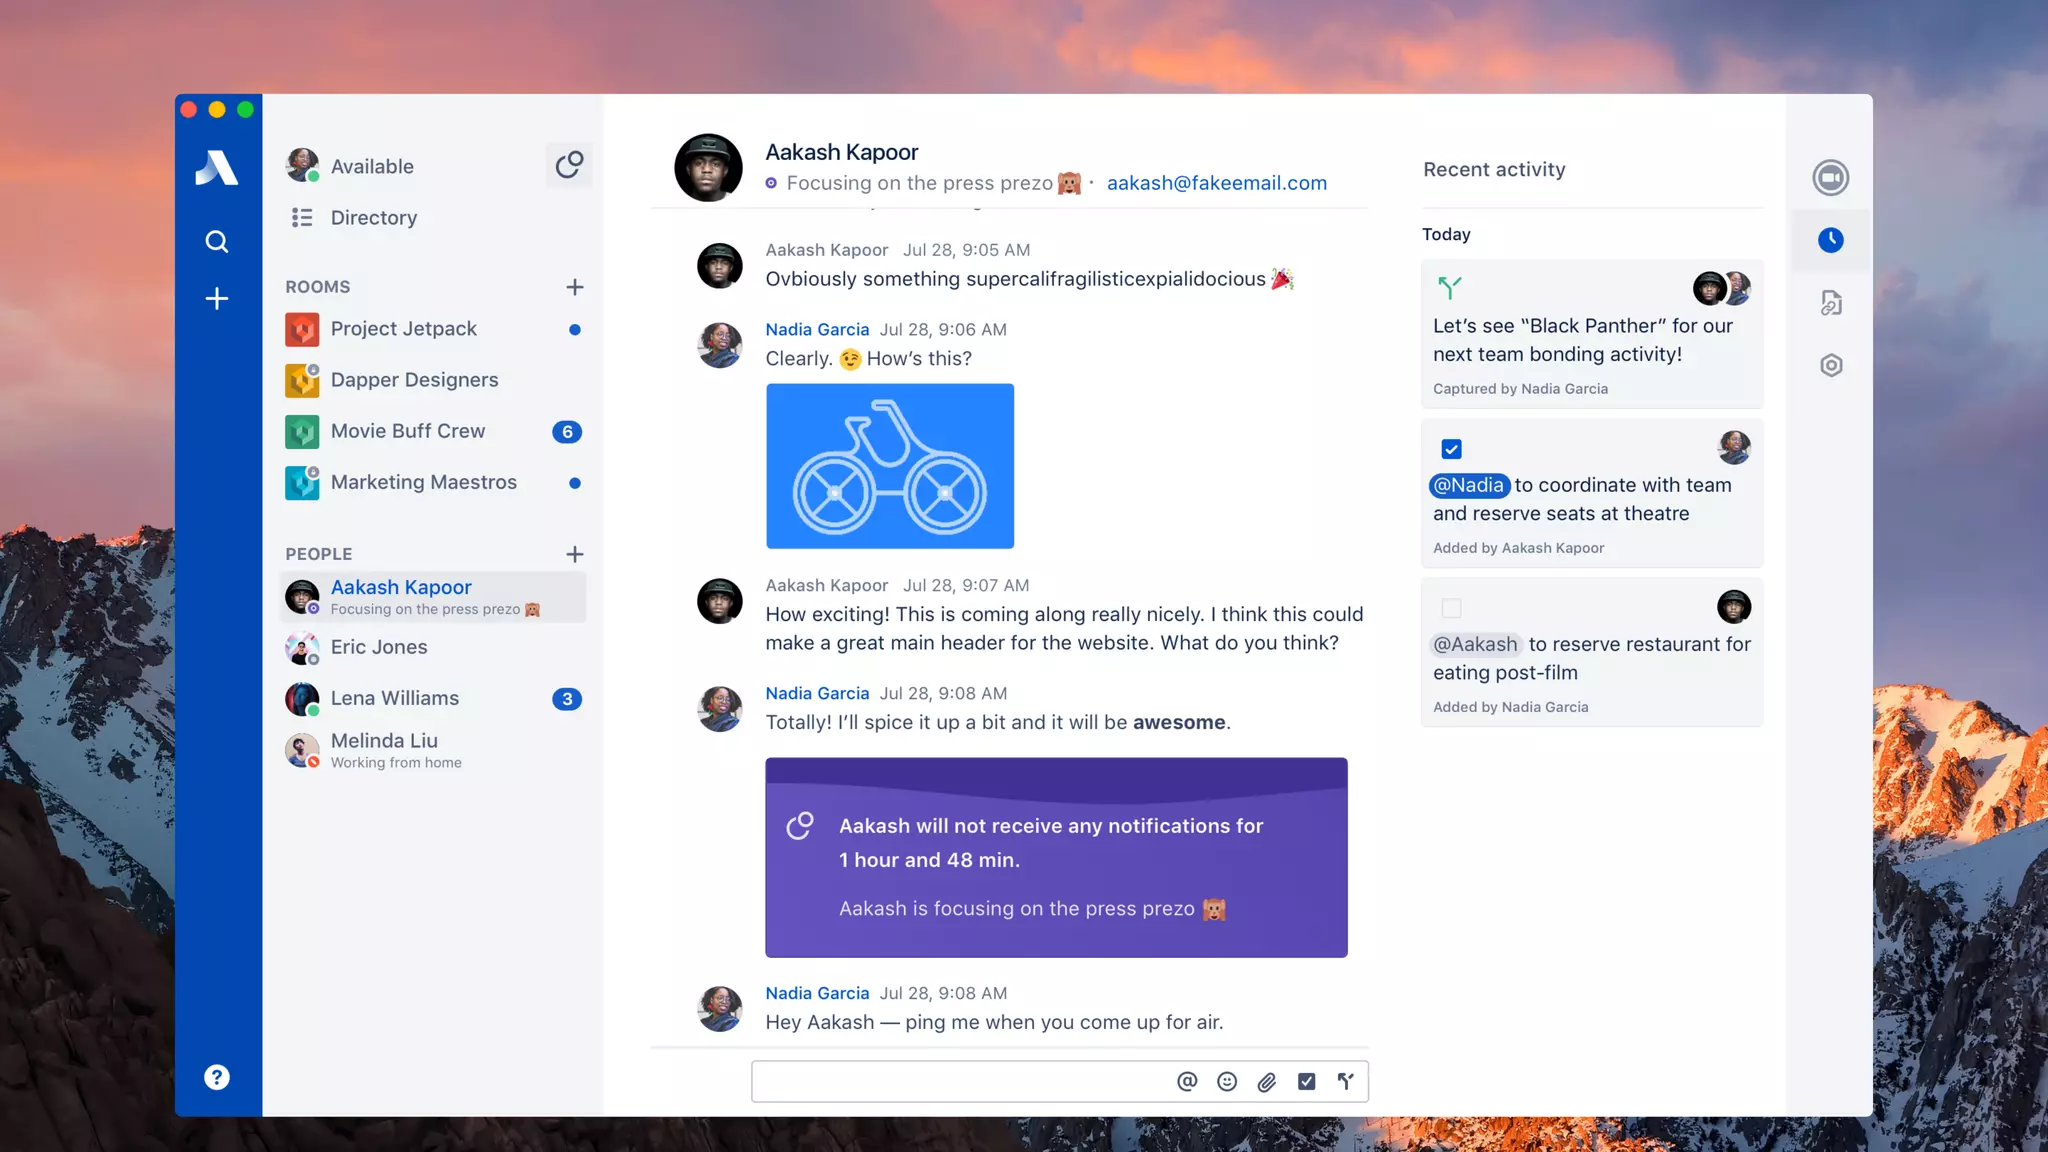
Task: Click aakash@fakeemail.com email link
Action: pyautogui.click(x=1216, y=183)
